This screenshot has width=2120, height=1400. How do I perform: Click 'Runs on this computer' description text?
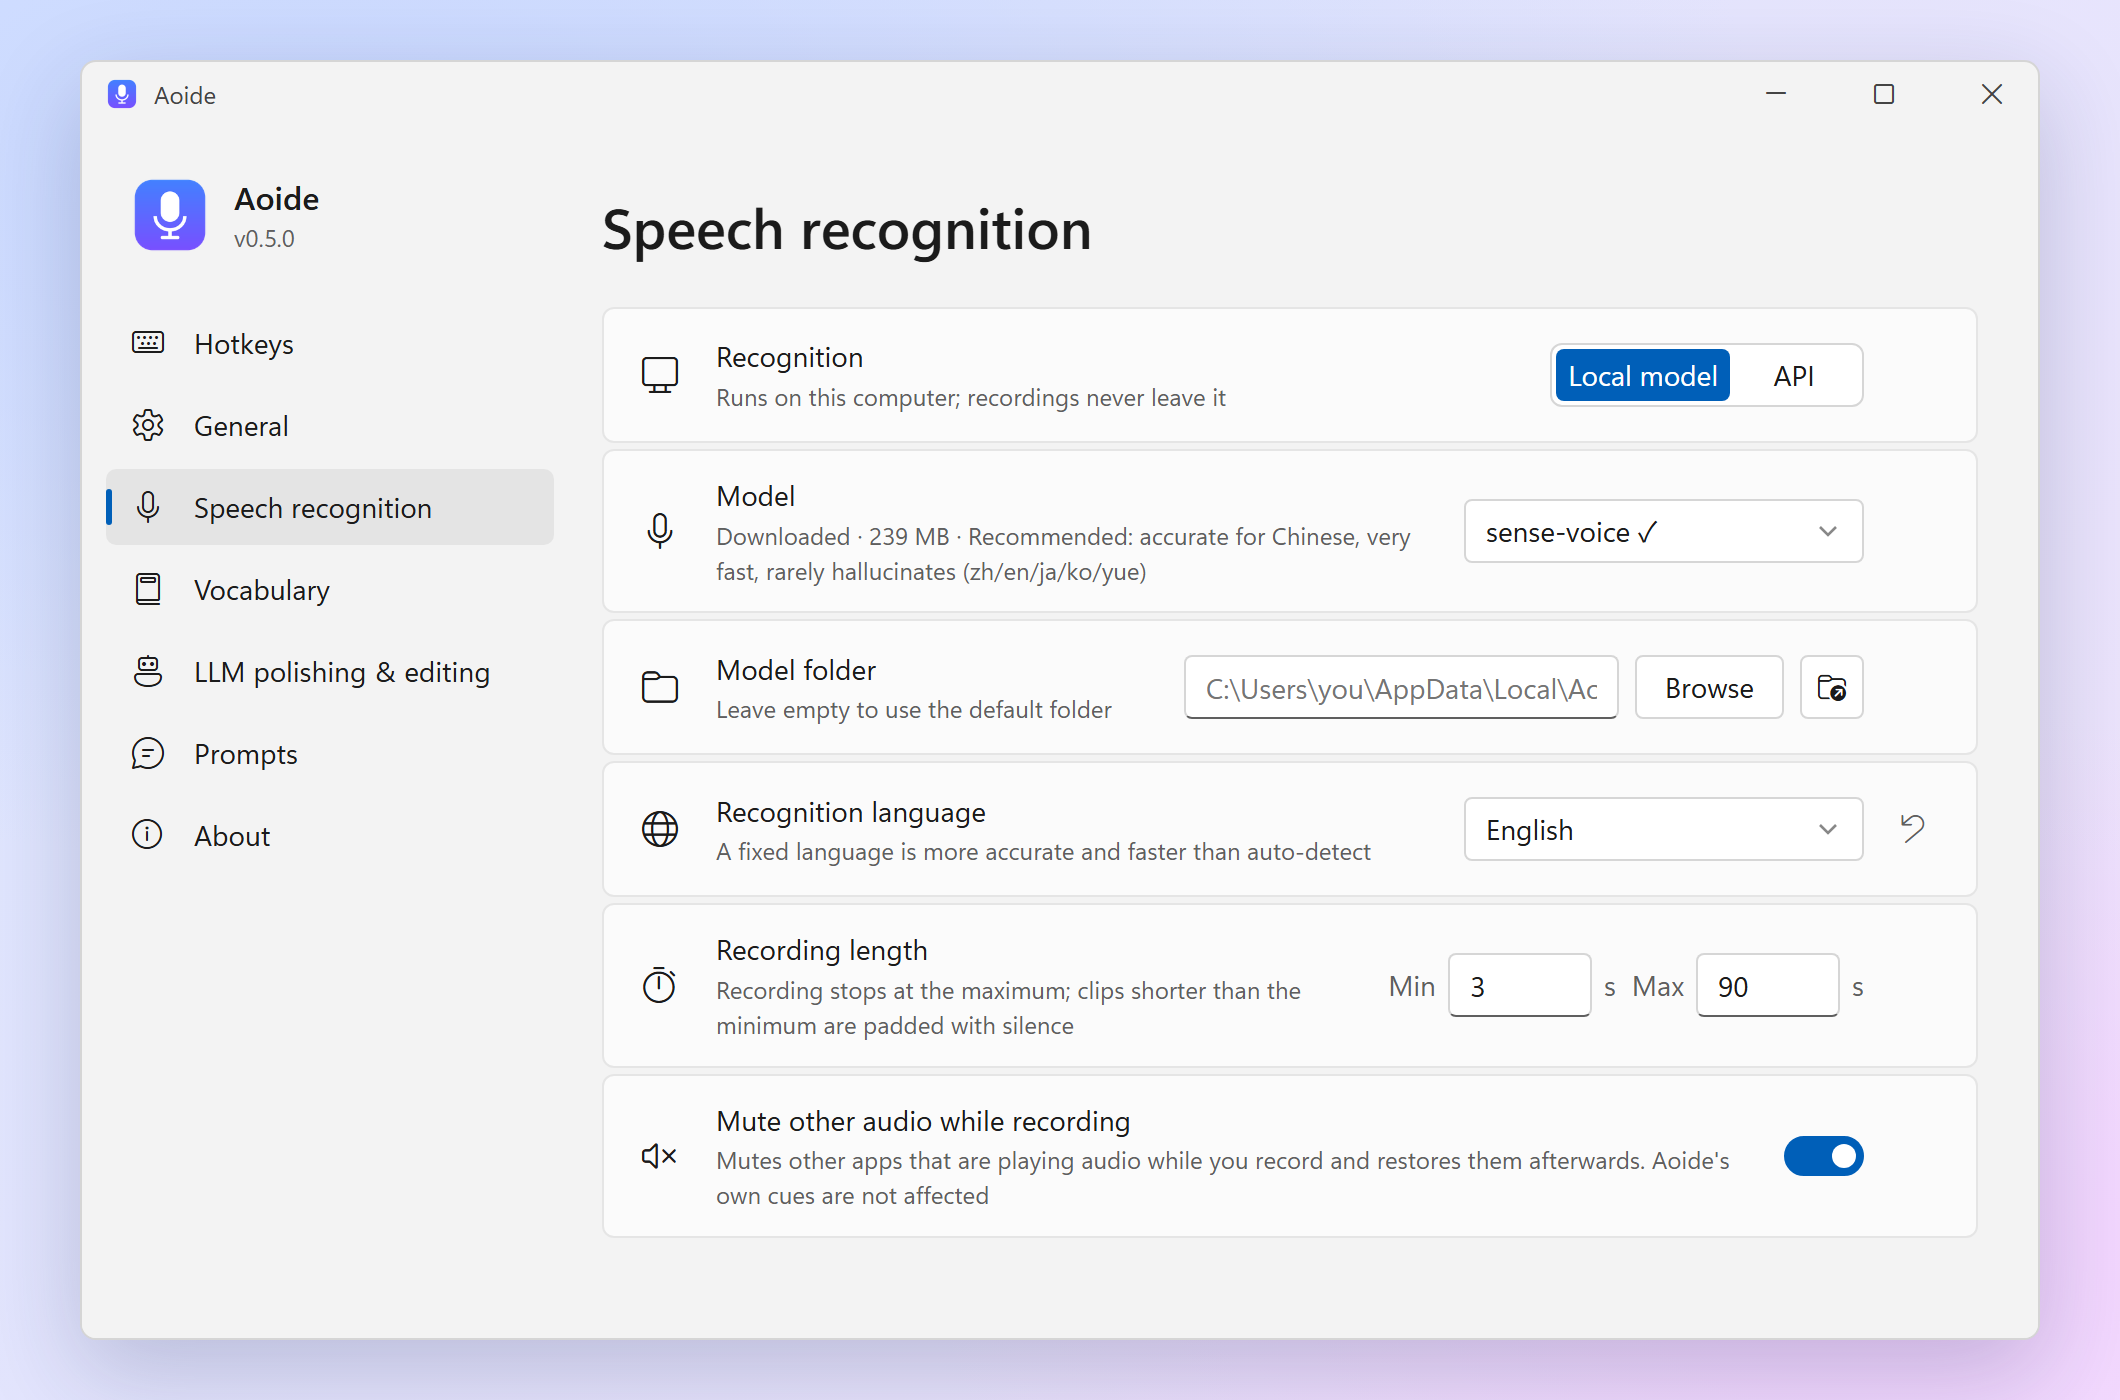pyautogui.click(x=970, y=398)
